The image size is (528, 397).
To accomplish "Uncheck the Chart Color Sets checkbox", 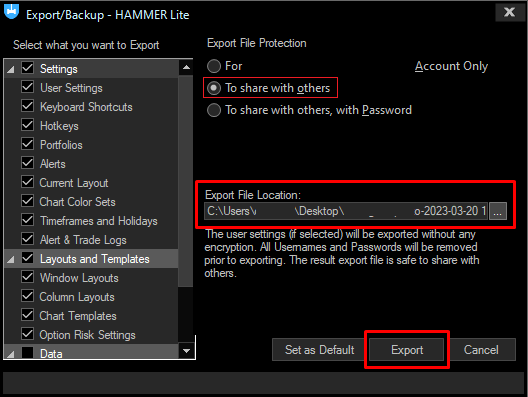I will pyautogui.click(x=28, y=201).
